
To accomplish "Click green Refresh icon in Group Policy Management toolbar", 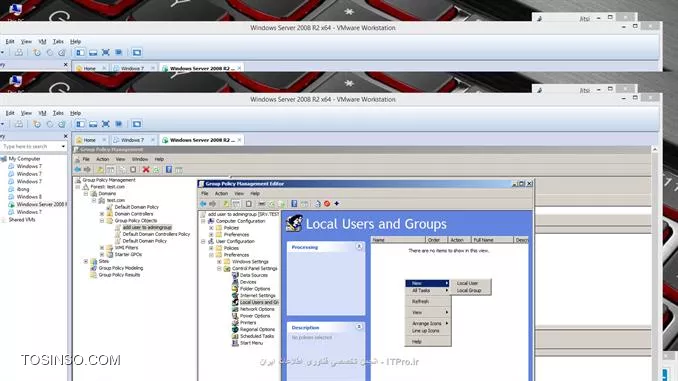I will click(x=157, y=170).
